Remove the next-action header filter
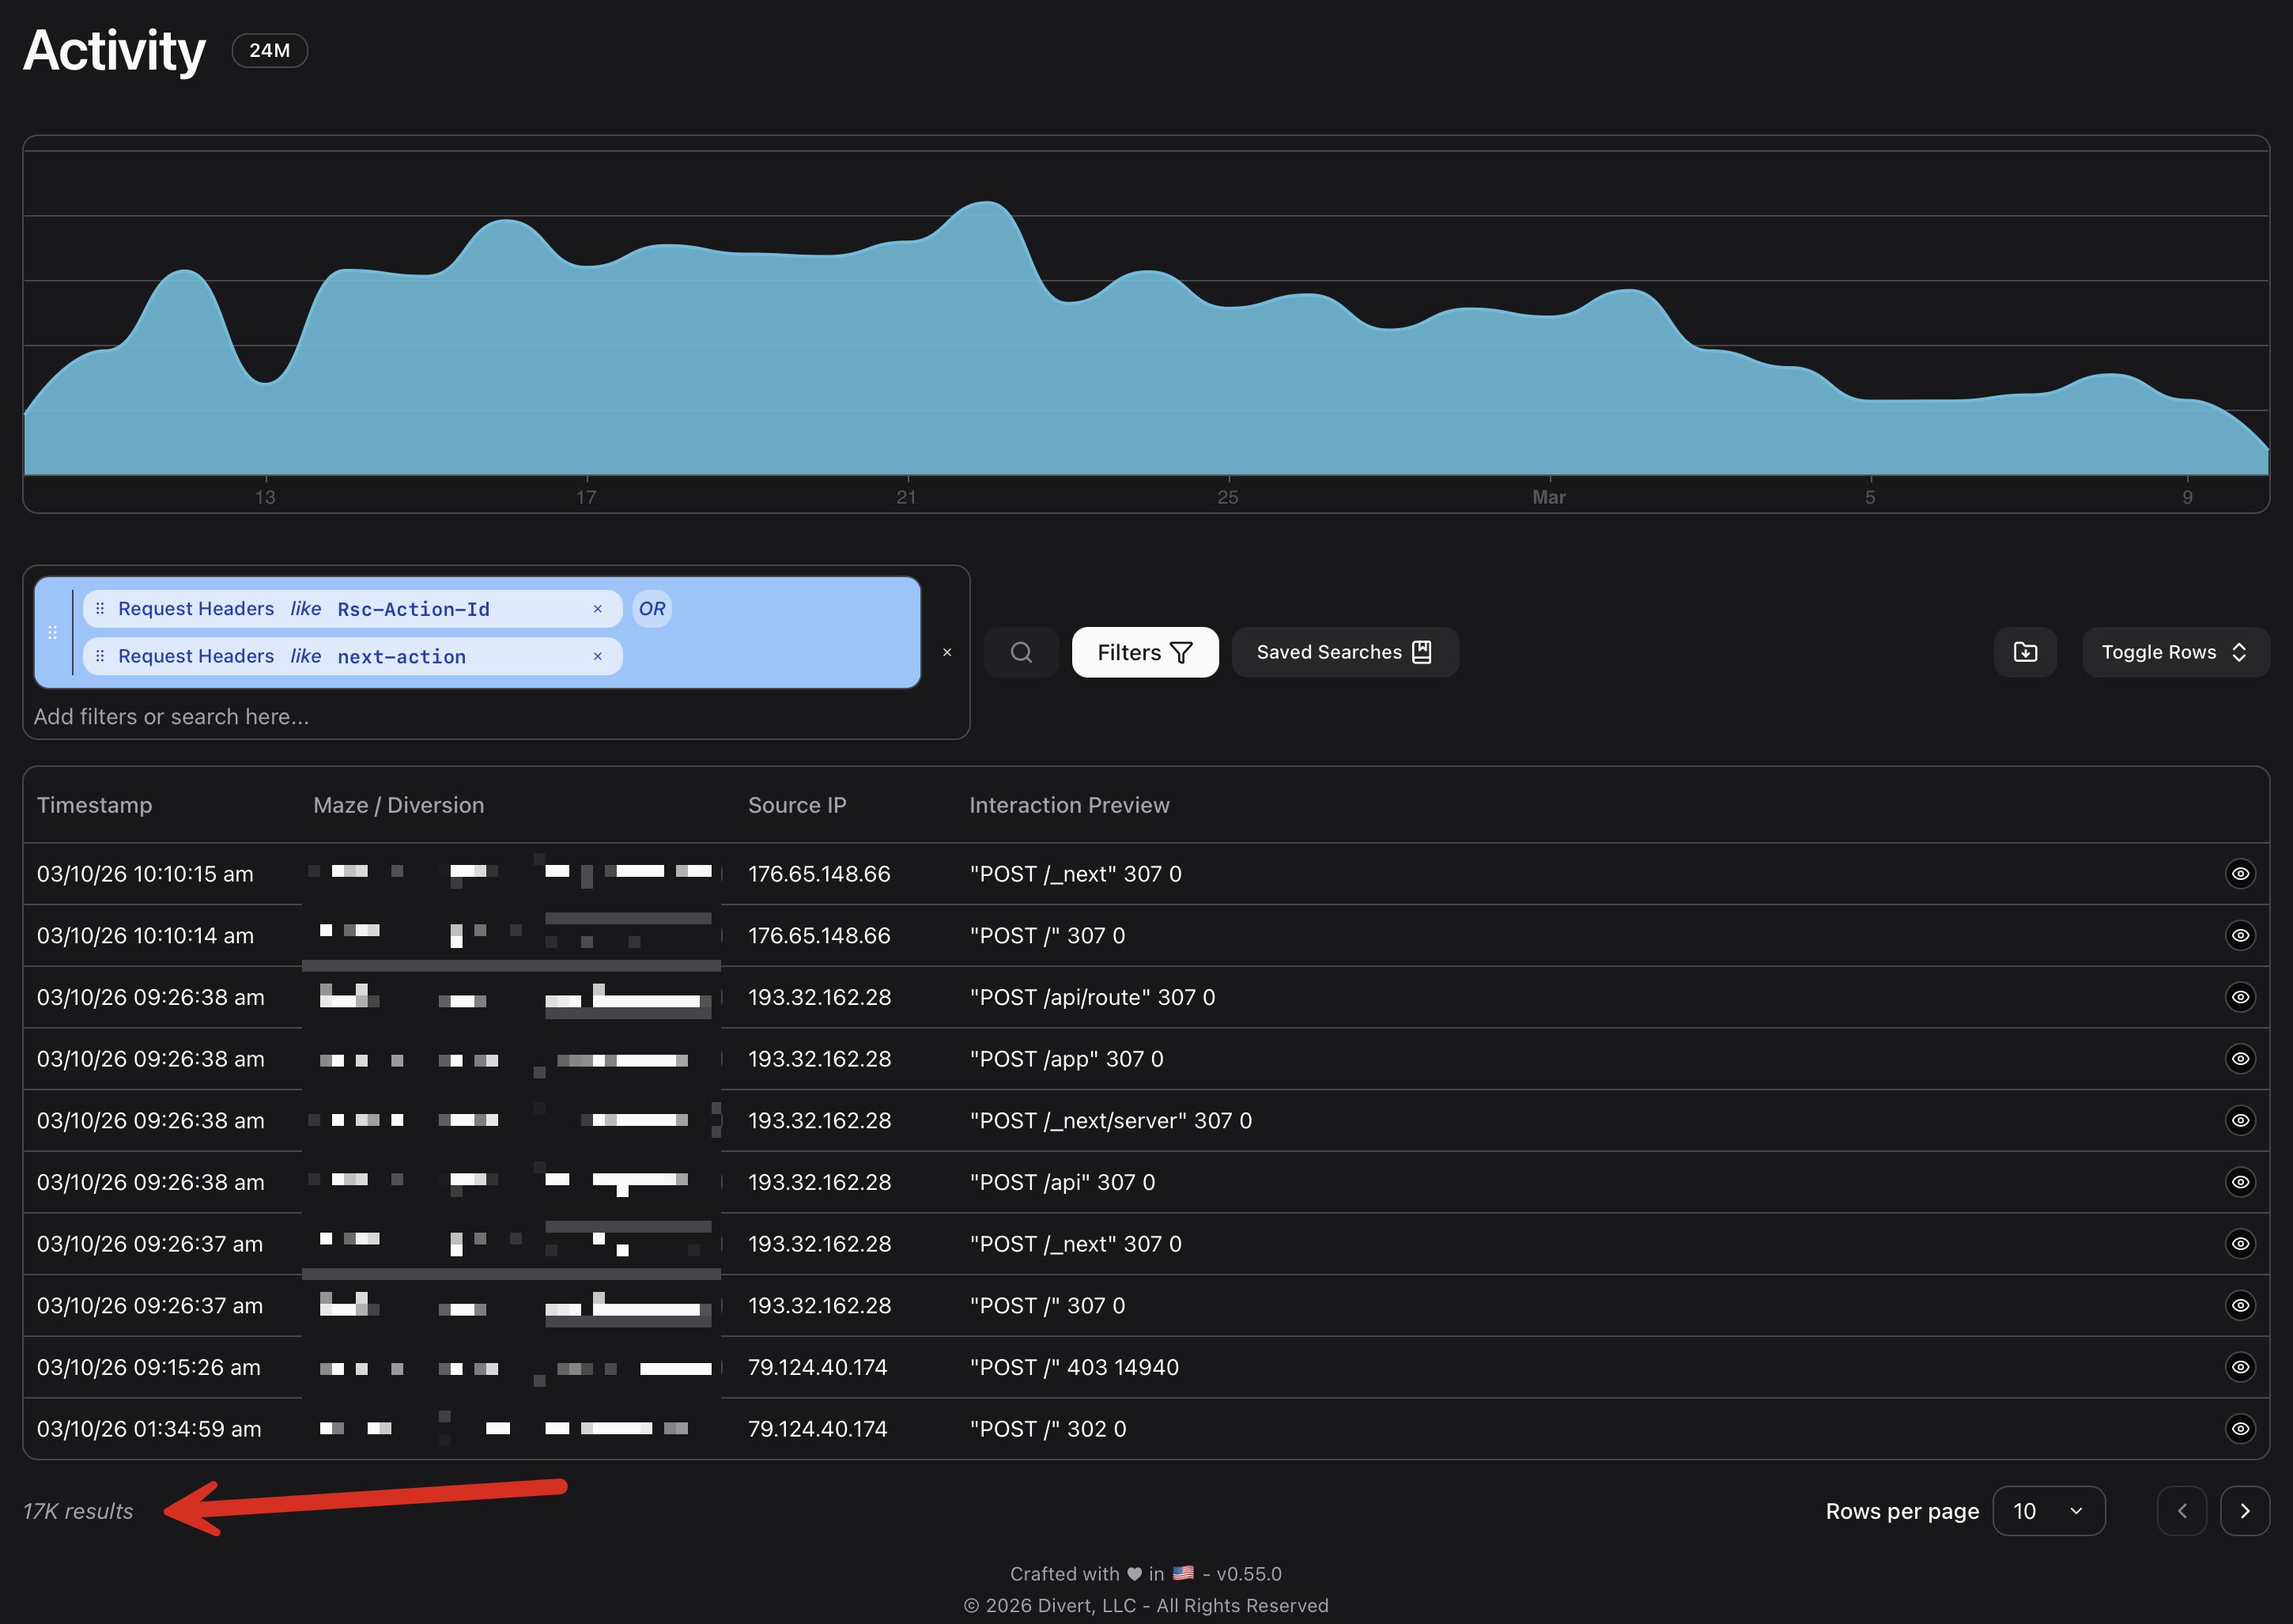The image size is (2293, 1624). pyautogui.click(x=598, y=656)
